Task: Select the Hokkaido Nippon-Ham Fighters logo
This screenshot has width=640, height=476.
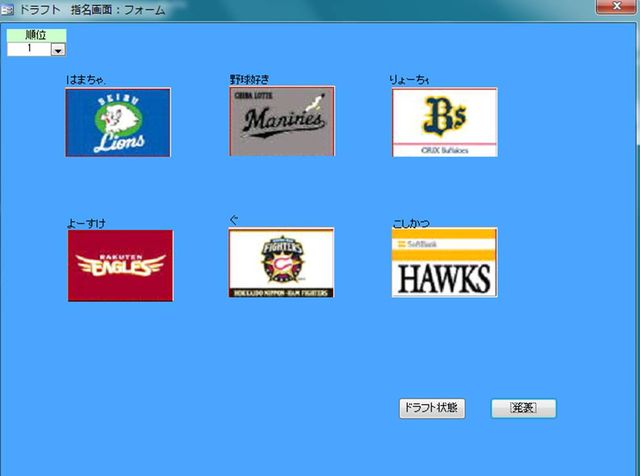Action: click(x=281, y=264)
